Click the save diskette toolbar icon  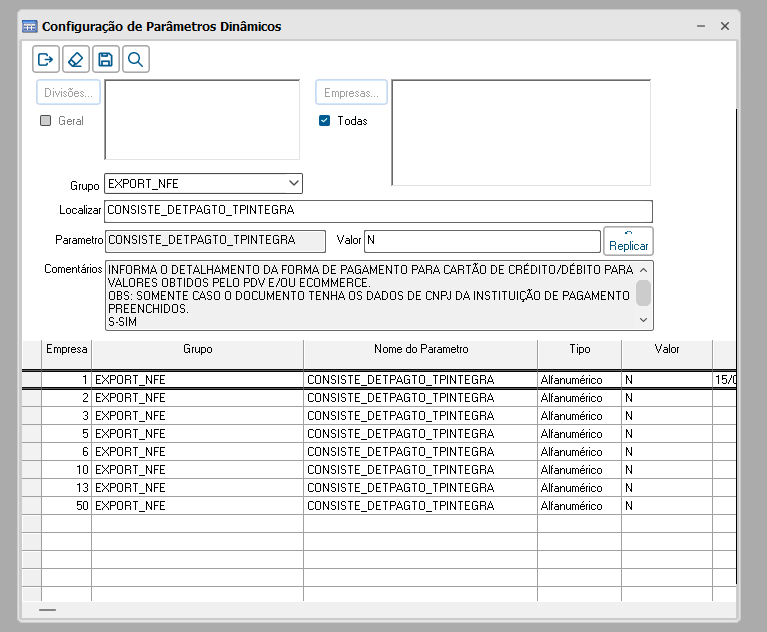(106, 60)
